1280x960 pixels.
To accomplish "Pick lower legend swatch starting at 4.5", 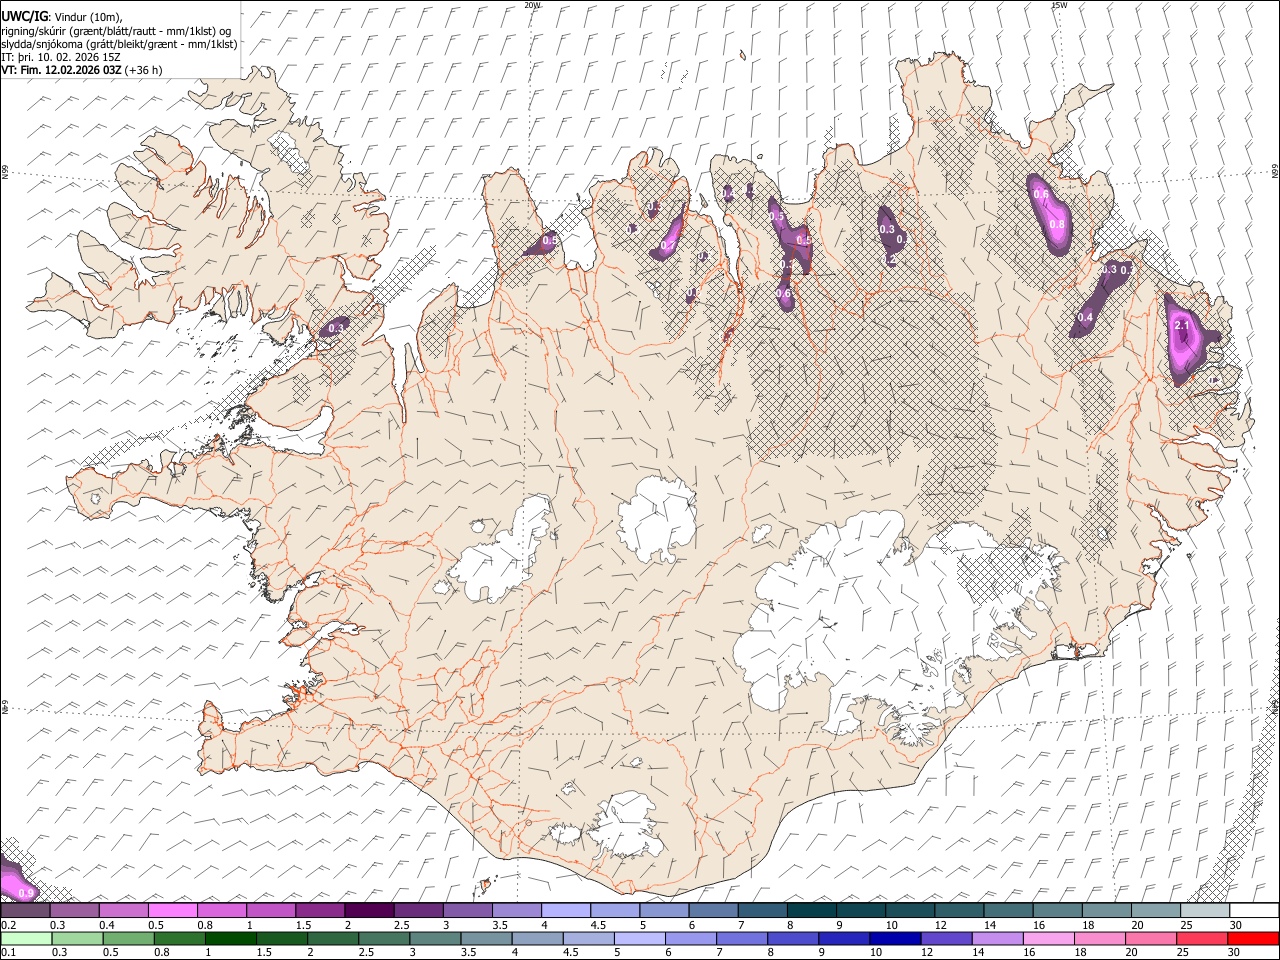I will [x=588, y=938].
